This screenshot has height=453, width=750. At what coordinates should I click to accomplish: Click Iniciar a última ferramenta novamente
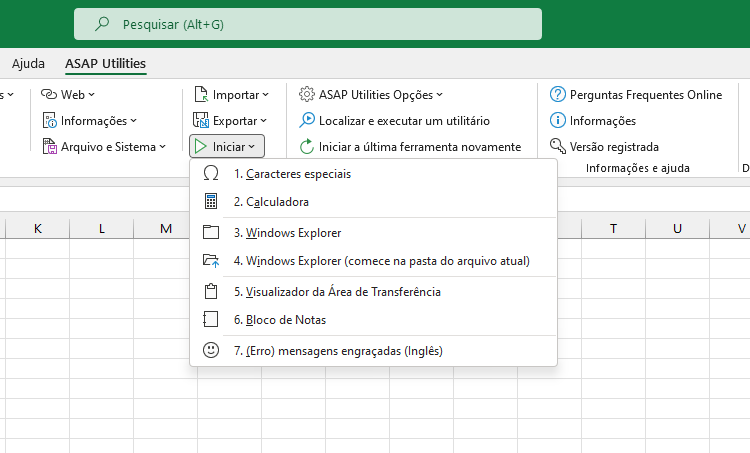pyautogui.click(x=410, y=146)
